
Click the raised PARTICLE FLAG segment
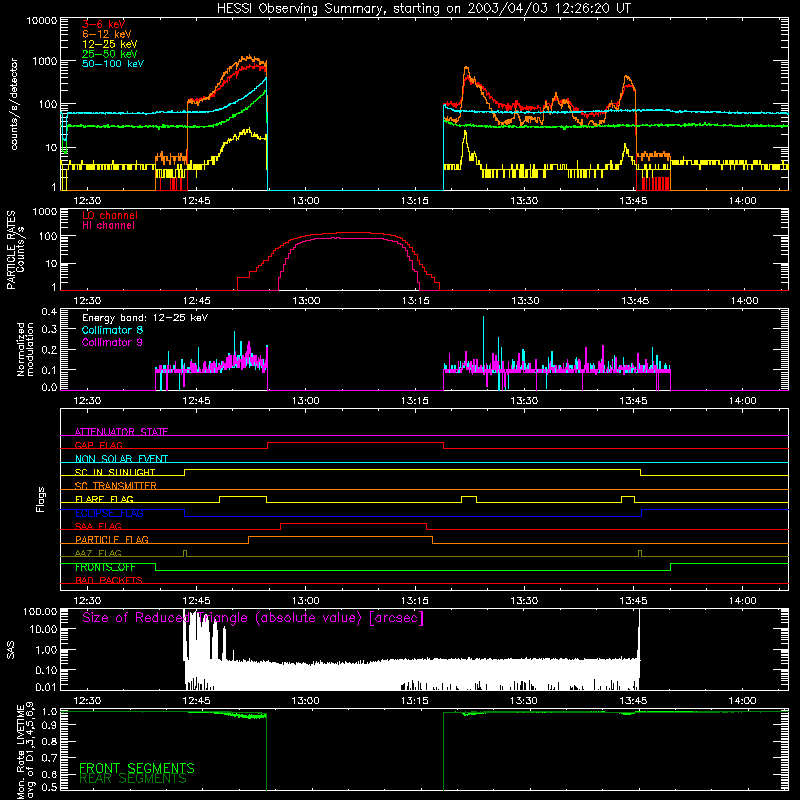click(x=340, y=537)
